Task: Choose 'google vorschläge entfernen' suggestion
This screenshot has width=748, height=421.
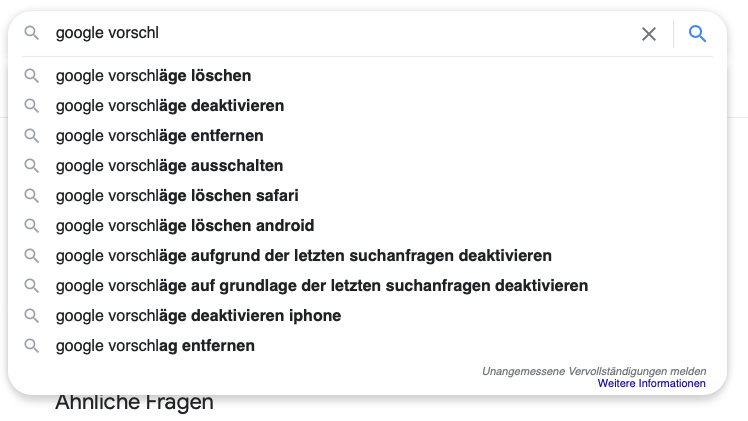Action: (x=367, y=136)
